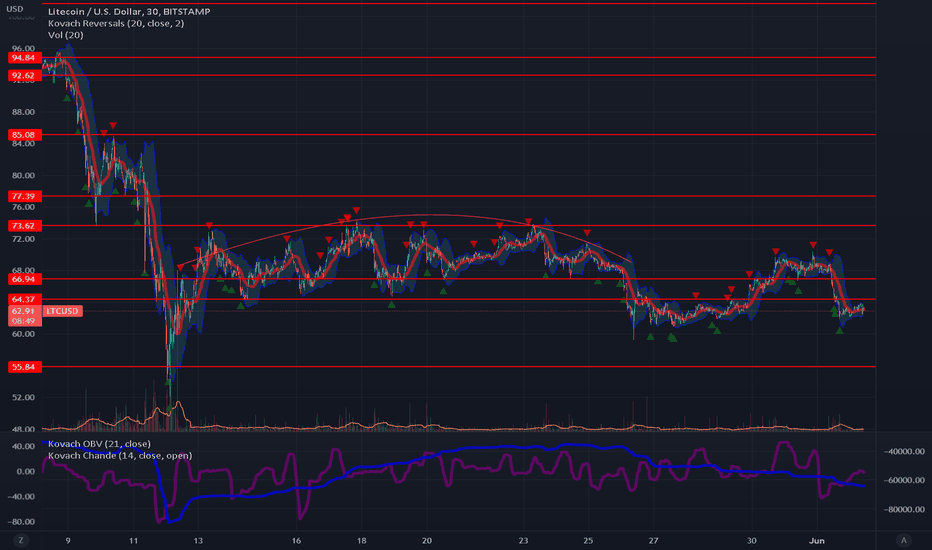The image size is (932, 550).
Task: Click the round Z button on the time axis
Action: pos(21,540)
